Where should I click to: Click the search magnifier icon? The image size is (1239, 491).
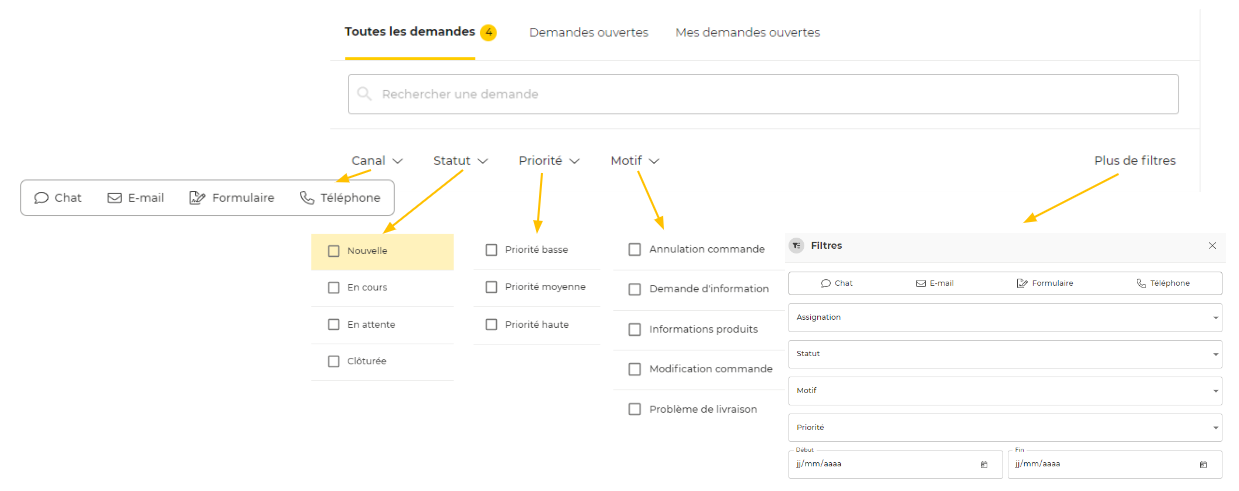point(365,94)
